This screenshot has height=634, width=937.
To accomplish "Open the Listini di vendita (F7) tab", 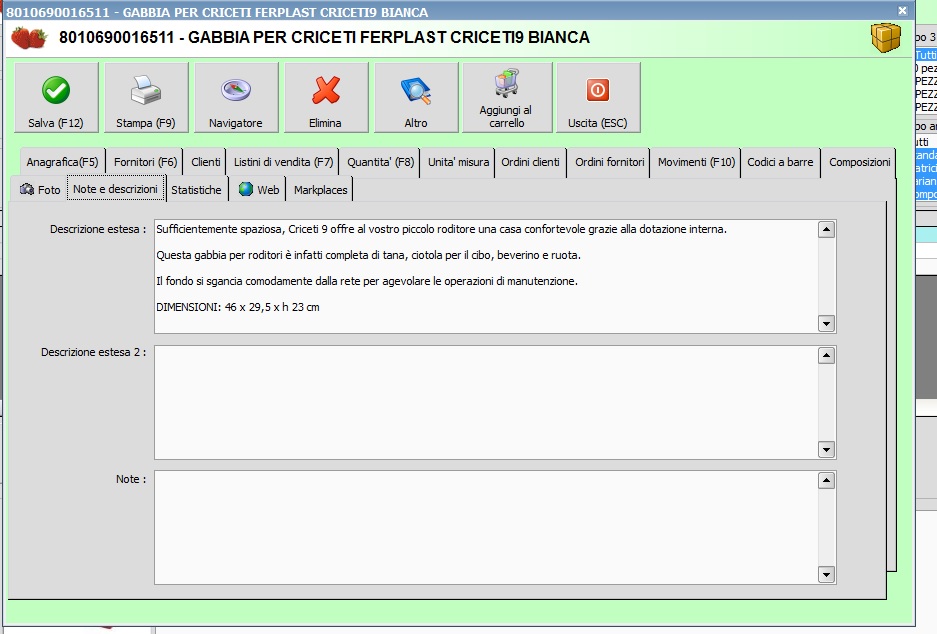I will [x=283, y=162].
